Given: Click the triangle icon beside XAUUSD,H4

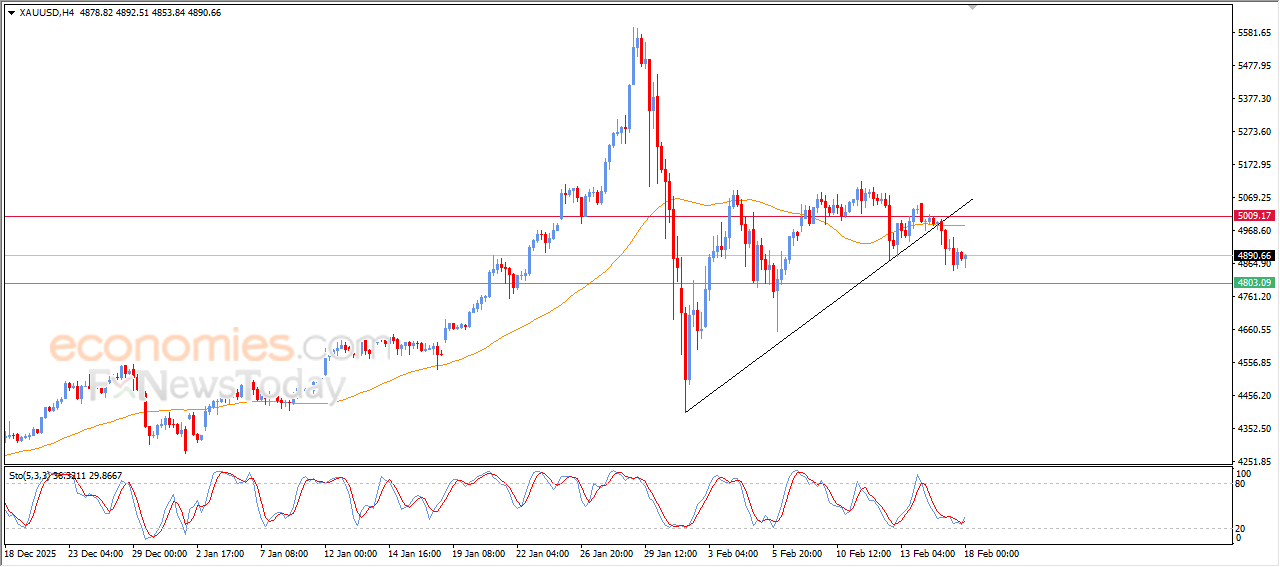Looking at the screenshot, I should click(x=11, y=13).
